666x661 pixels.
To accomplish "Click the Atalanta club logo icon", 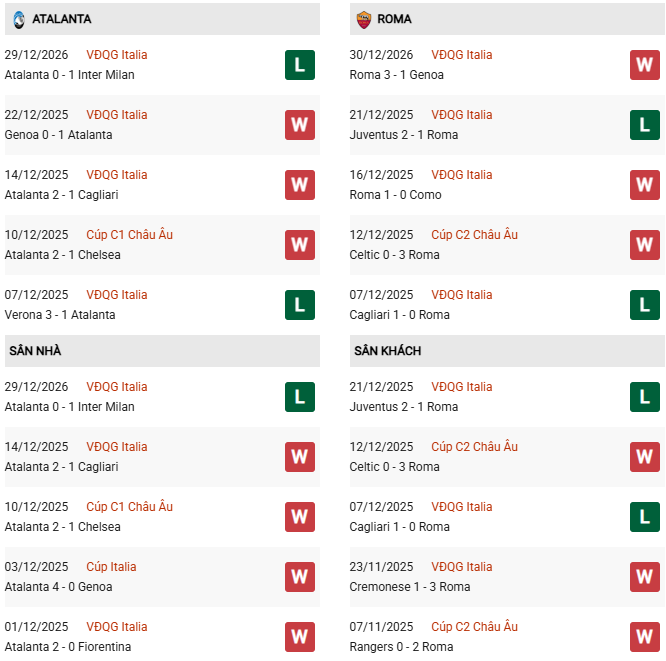I will [x=19, y=19].
